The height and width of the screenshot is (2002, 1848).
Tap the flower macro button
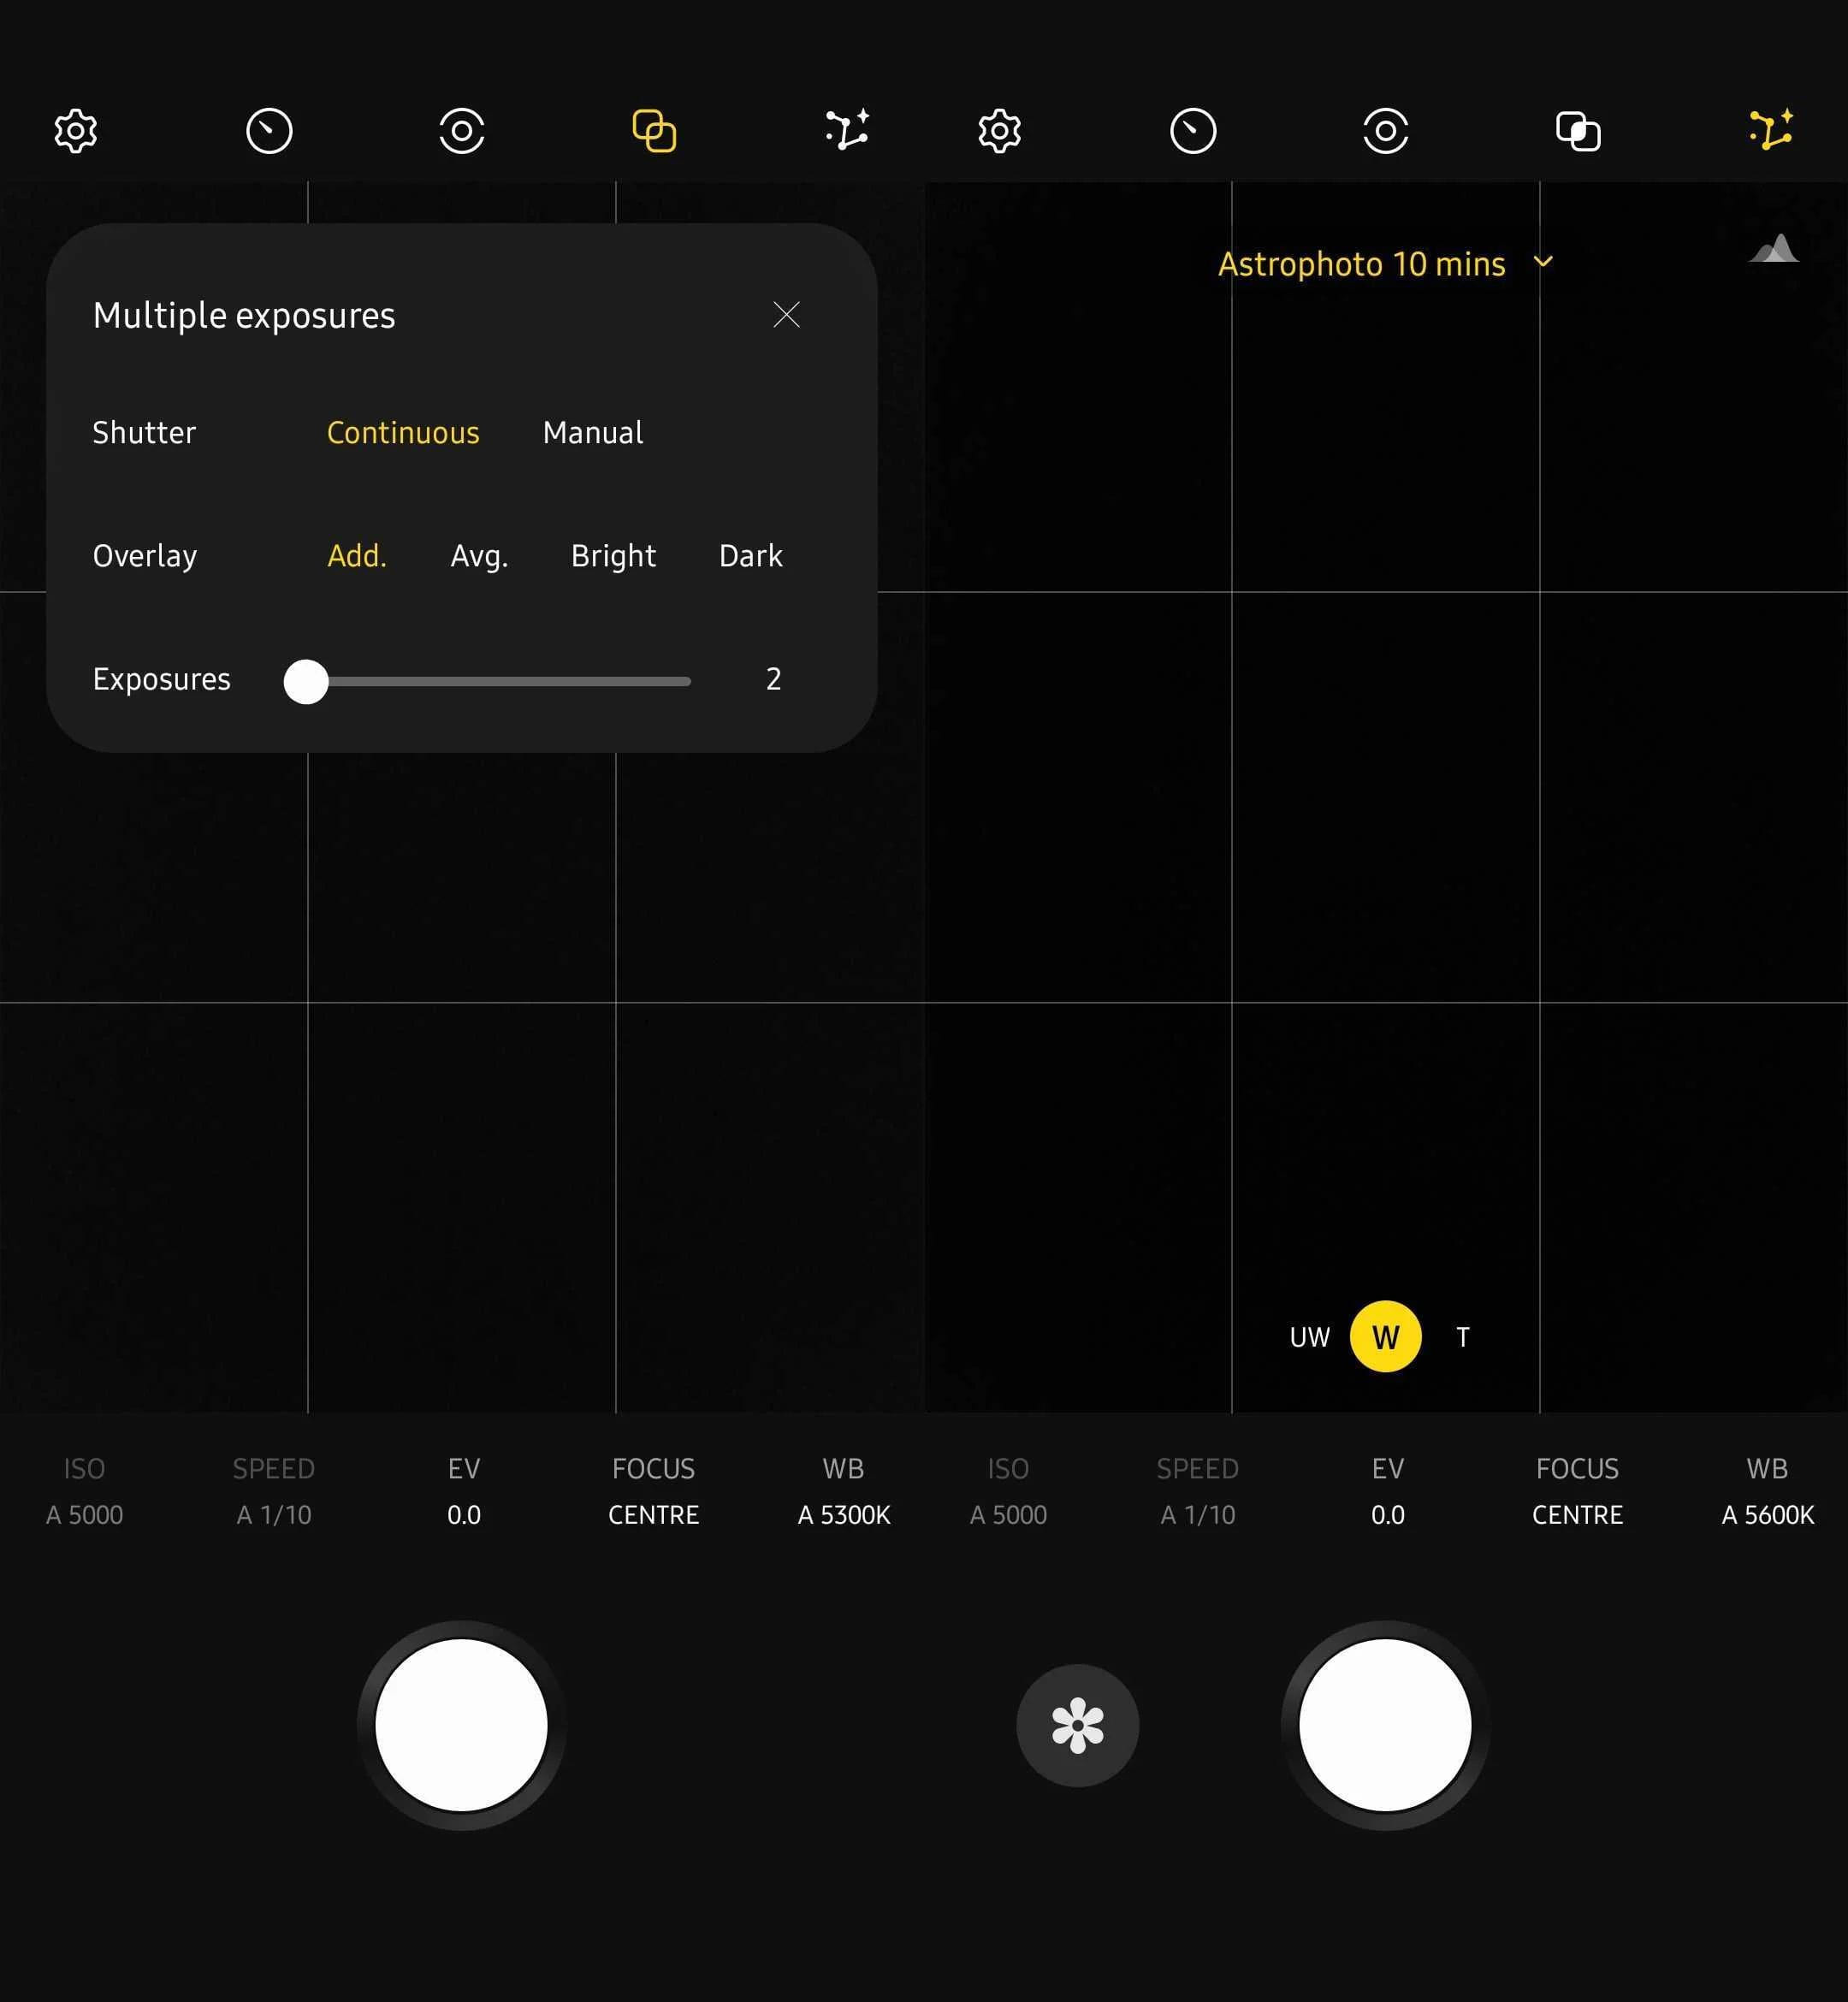[1077, 1725]
